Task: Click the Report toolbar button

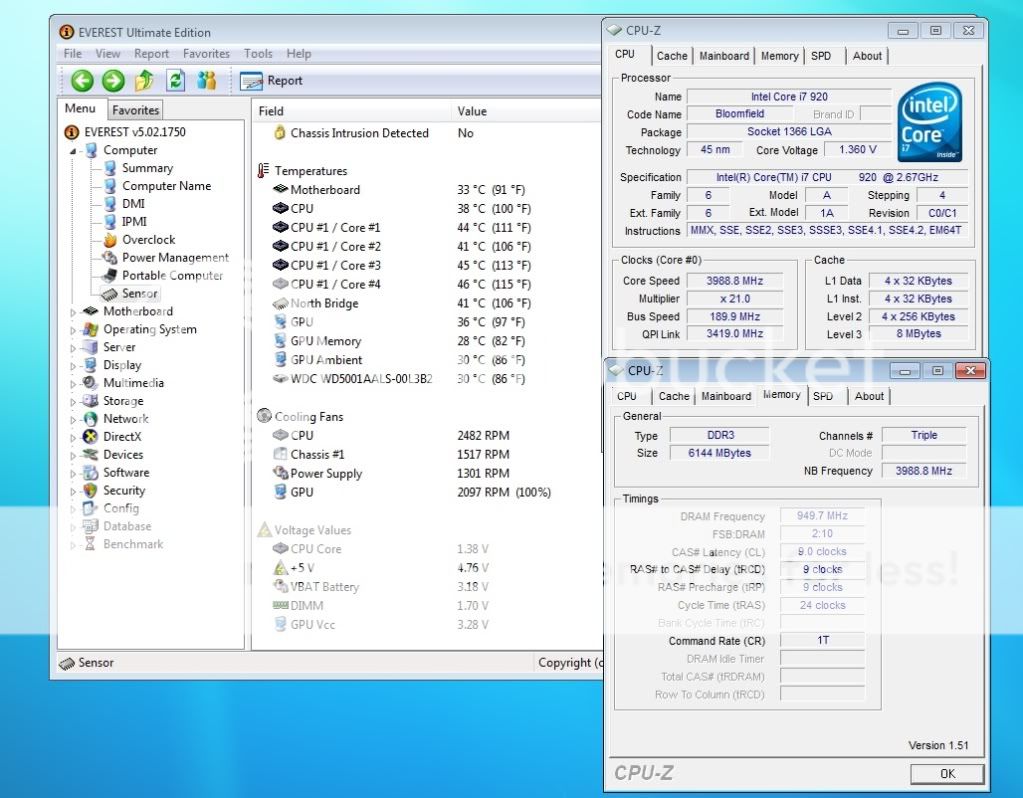Action: [272, 81]
